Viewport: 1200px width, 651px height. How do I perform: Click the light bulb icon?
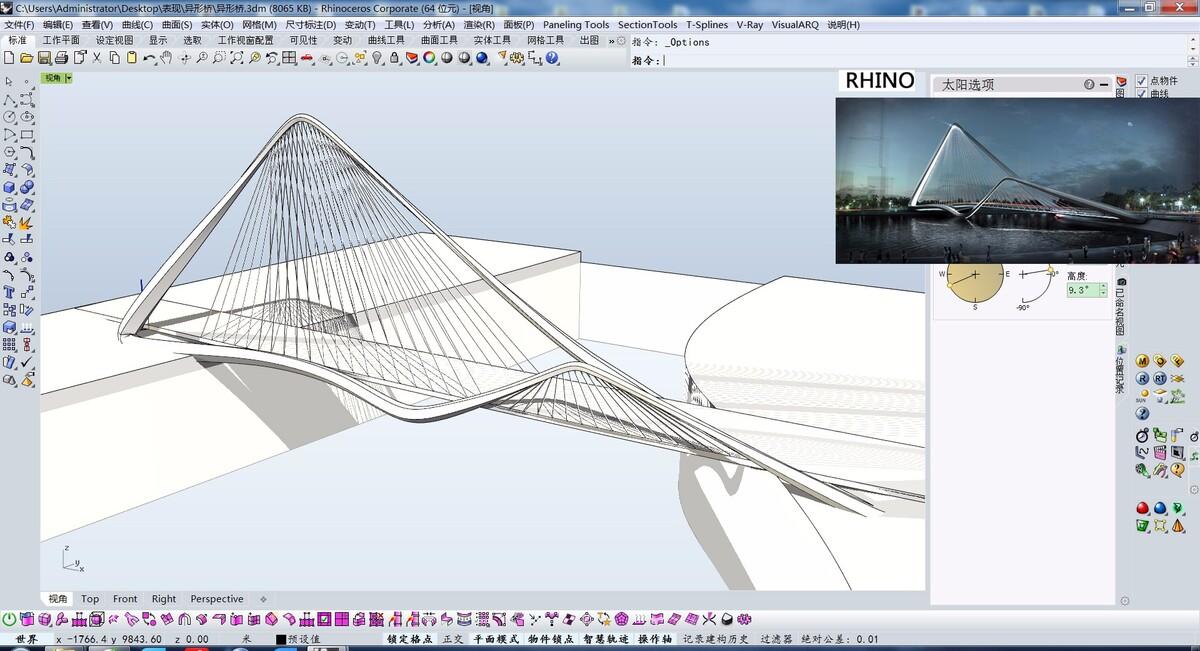click(377, 58)
